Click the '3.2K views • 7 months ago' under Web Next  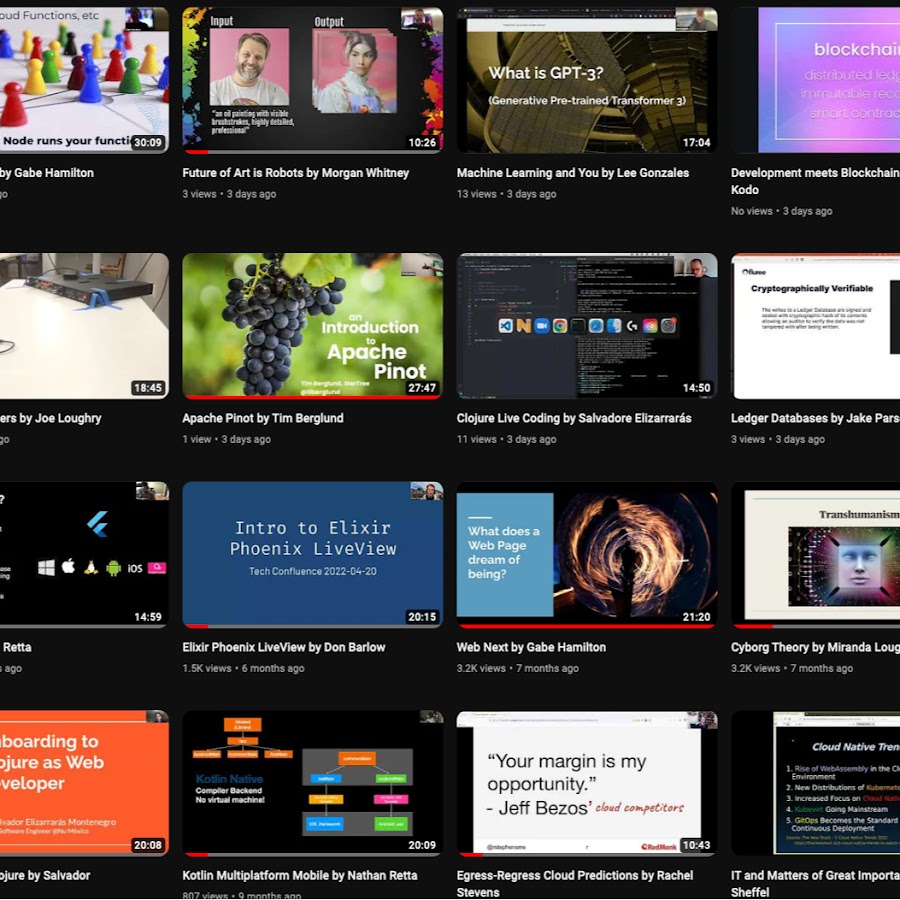click(518, 668)
